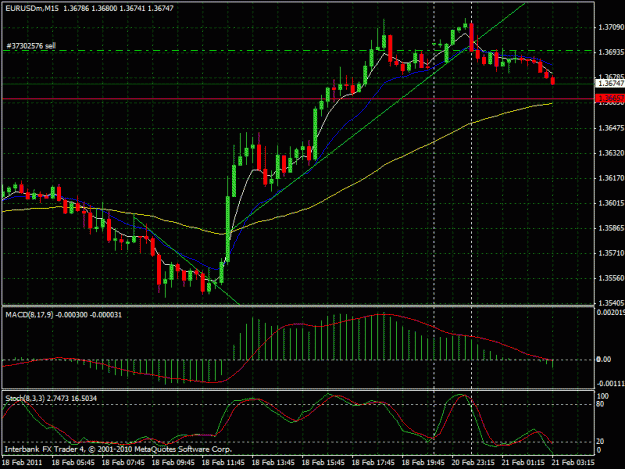This screenshot has width=625, height=469.
Task: Click the Stochastic 100 level label
Action: click(603, 396)
